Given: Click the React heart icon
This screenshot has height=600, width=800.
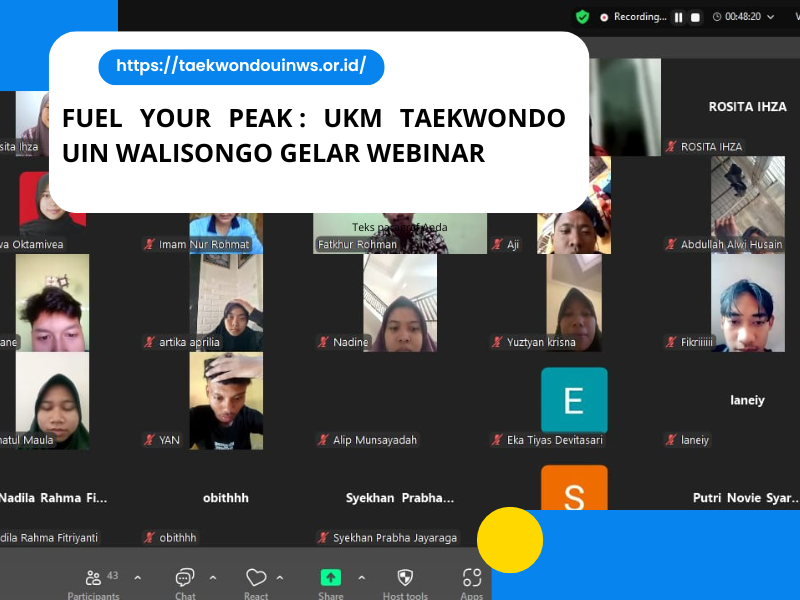Looking at the screenshot, I should pyautogui.click(x=256, y=579).
